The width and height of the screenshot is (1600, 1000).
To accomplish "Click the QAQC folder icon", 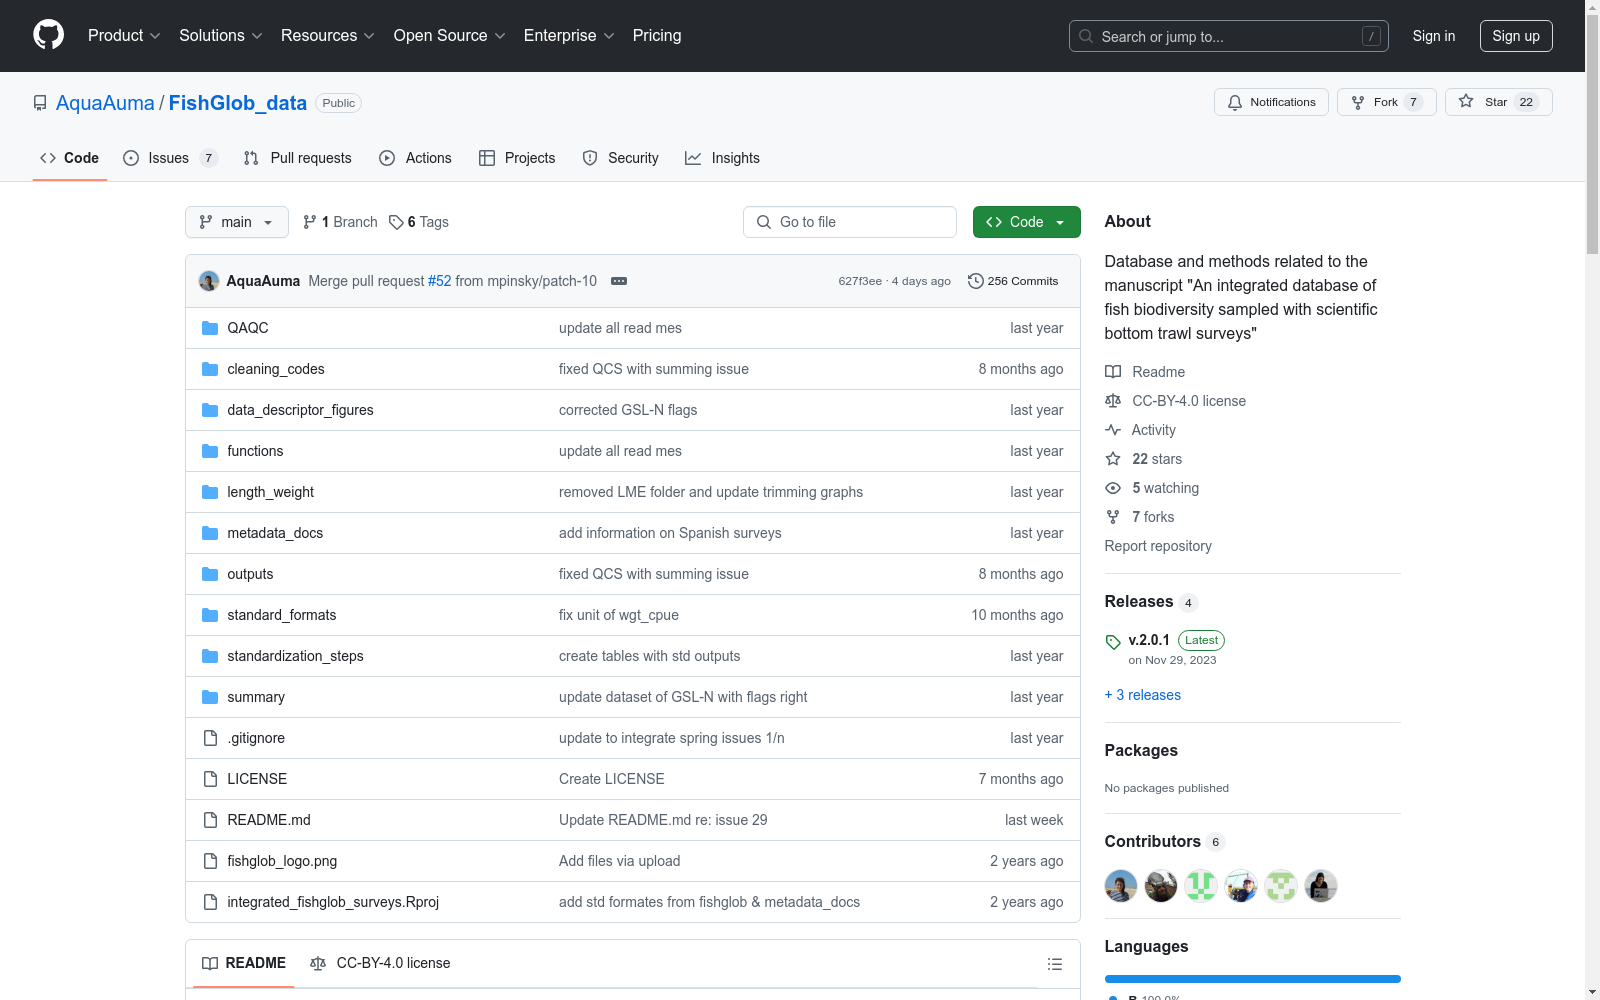I will [x=210, y=328].
